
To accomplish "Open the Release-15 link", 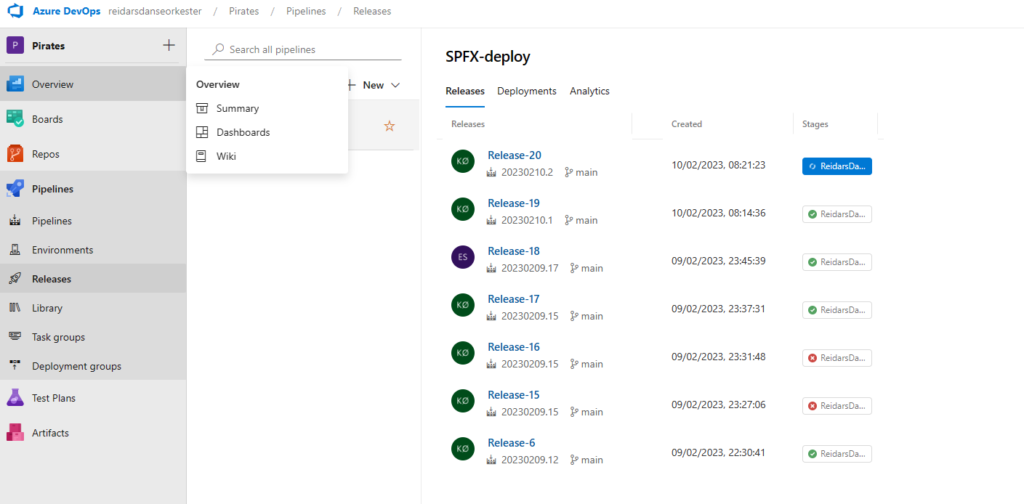I will (x=513, y=395).
